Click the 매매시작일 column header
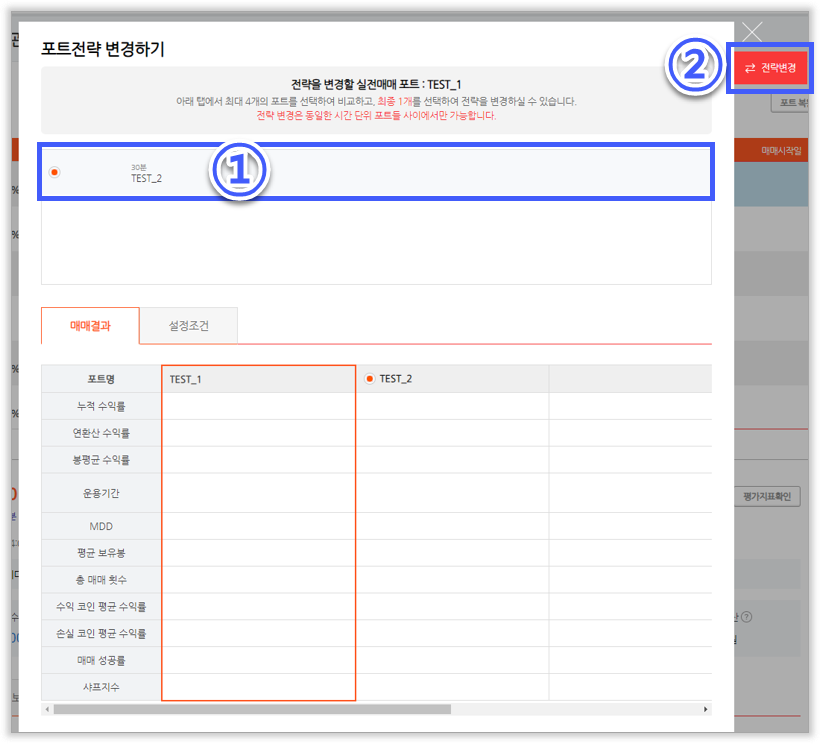Screen dimensions: 820x744 tap(780, 151)
